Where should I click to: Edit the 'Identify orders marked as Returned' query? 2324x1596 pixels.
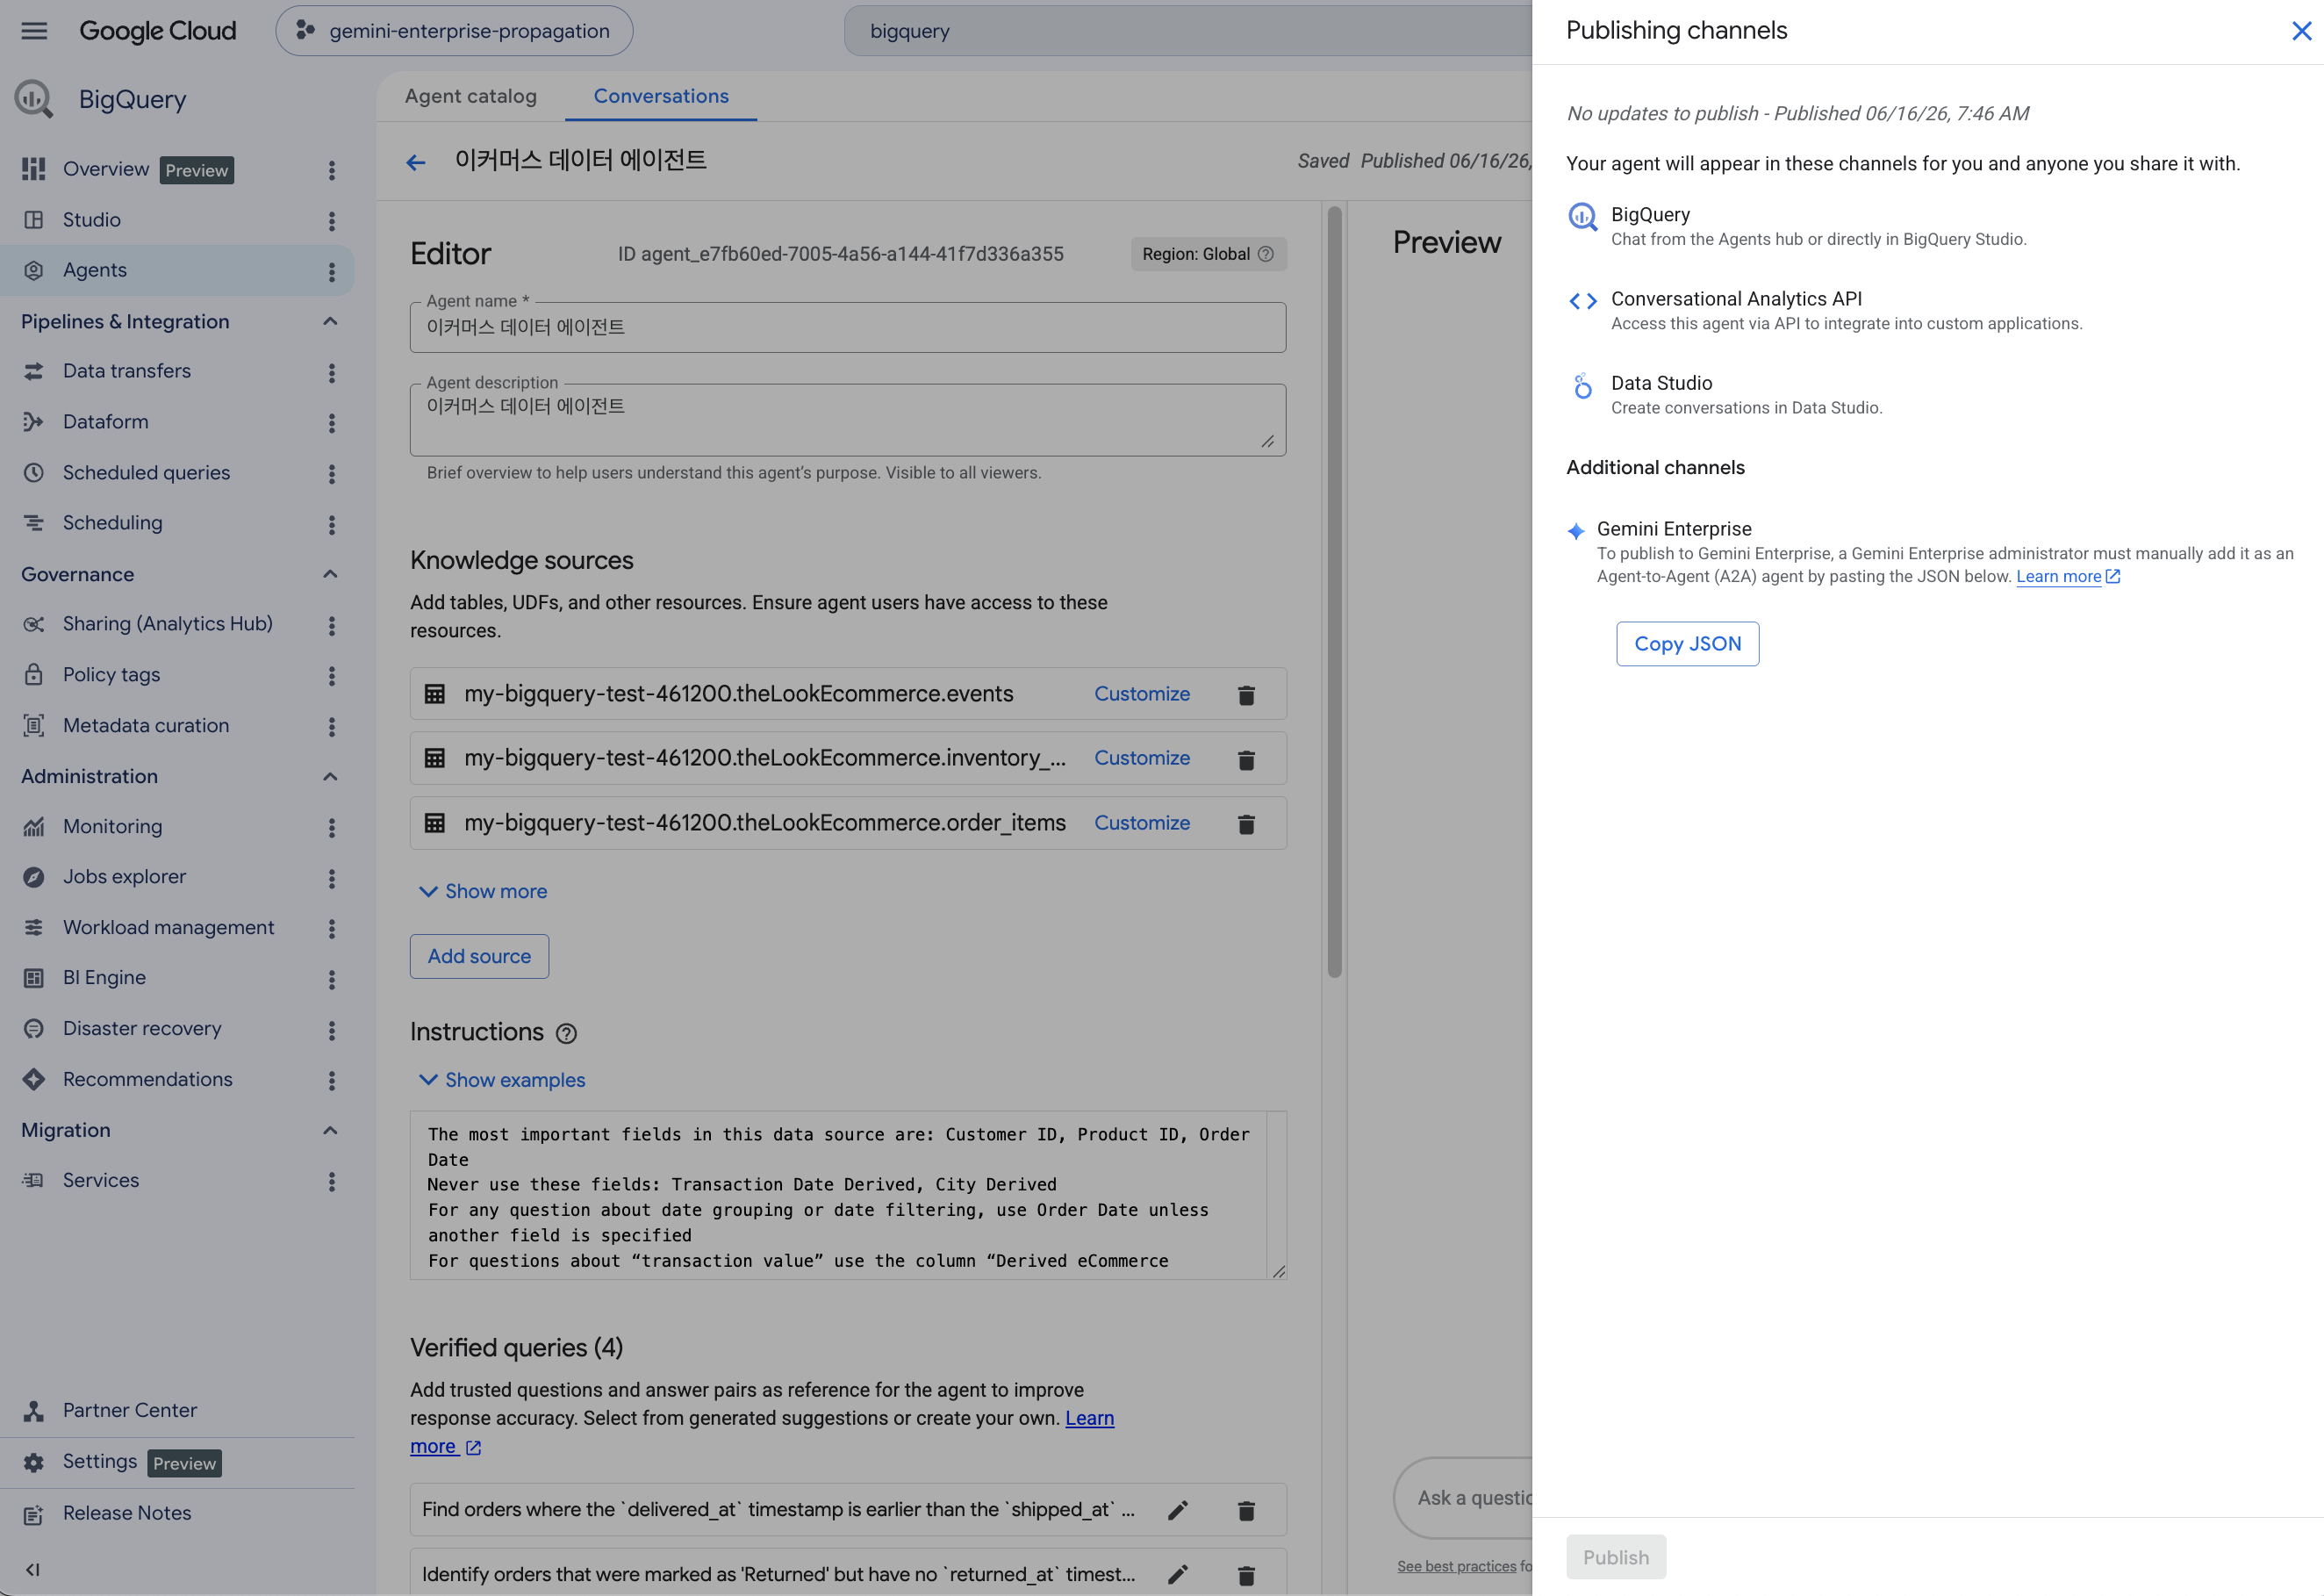1178,1575
